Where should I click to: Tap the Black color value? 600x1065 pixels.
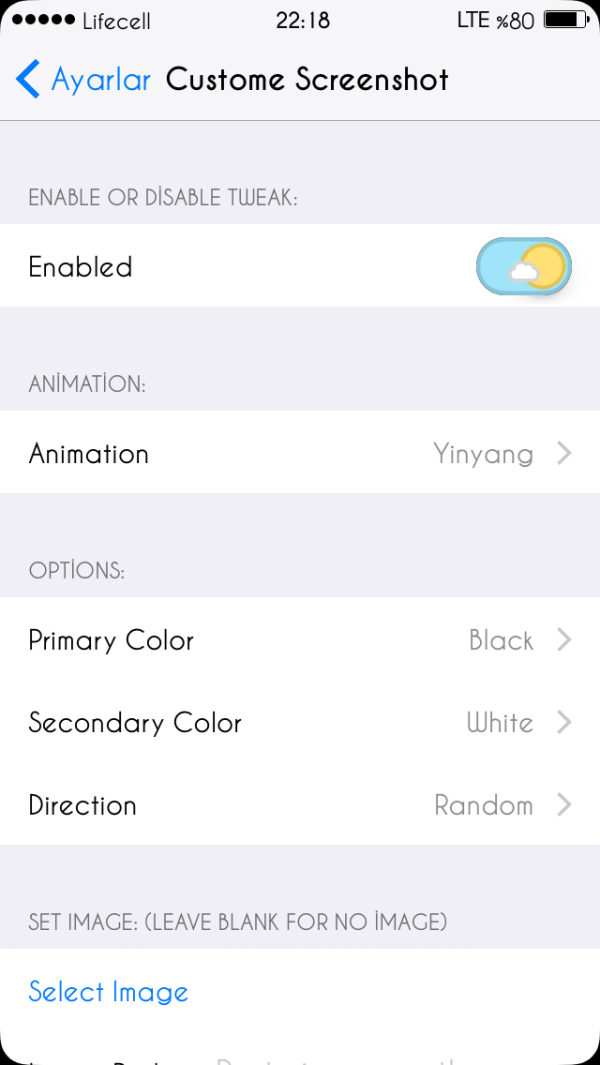point(501,640)
